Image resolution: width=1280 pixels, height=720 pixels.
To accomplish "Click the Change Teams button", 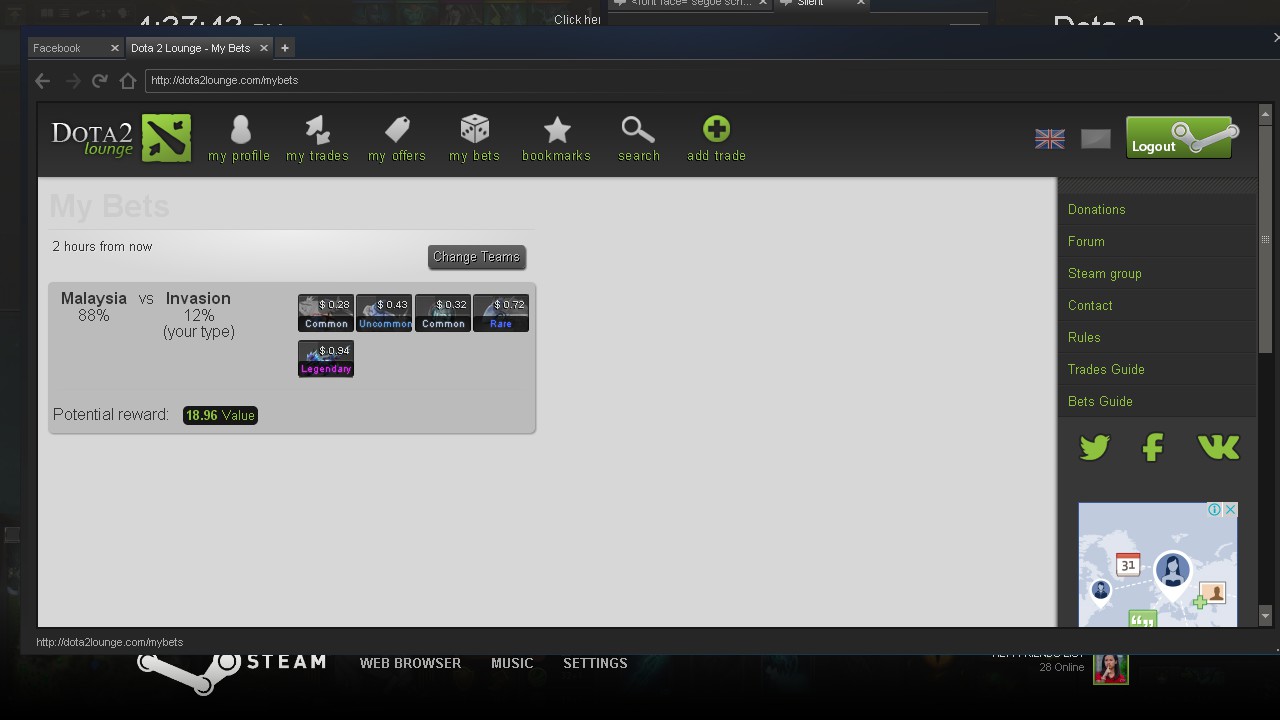I will point(477,257).
